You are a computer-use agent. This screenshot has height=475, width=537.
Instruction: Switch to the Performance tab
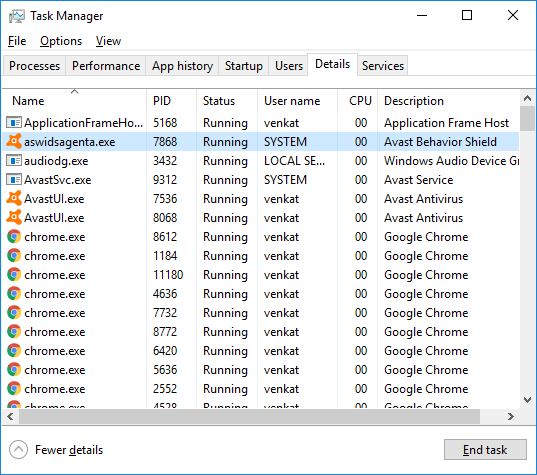[x=106, y=66]
